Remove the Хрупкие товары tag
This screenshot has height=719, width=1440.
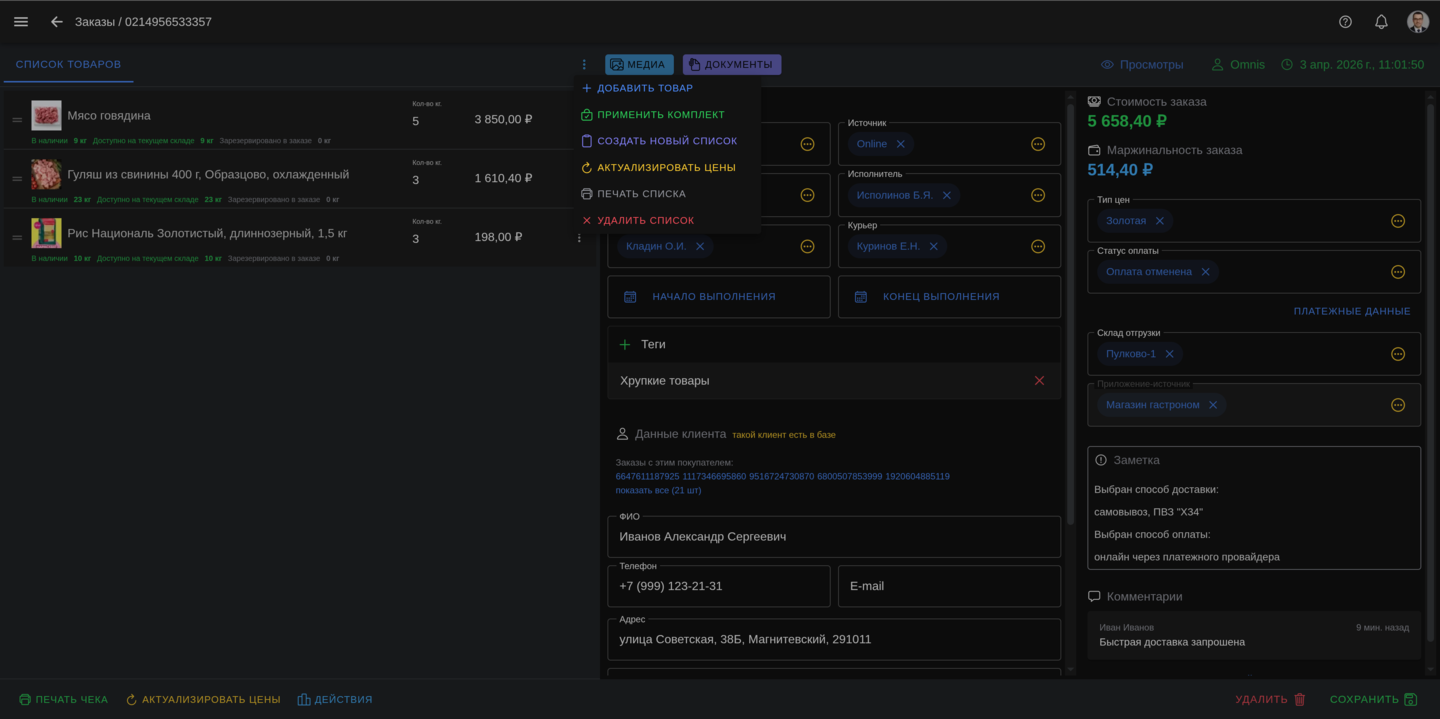point(1039,381)
